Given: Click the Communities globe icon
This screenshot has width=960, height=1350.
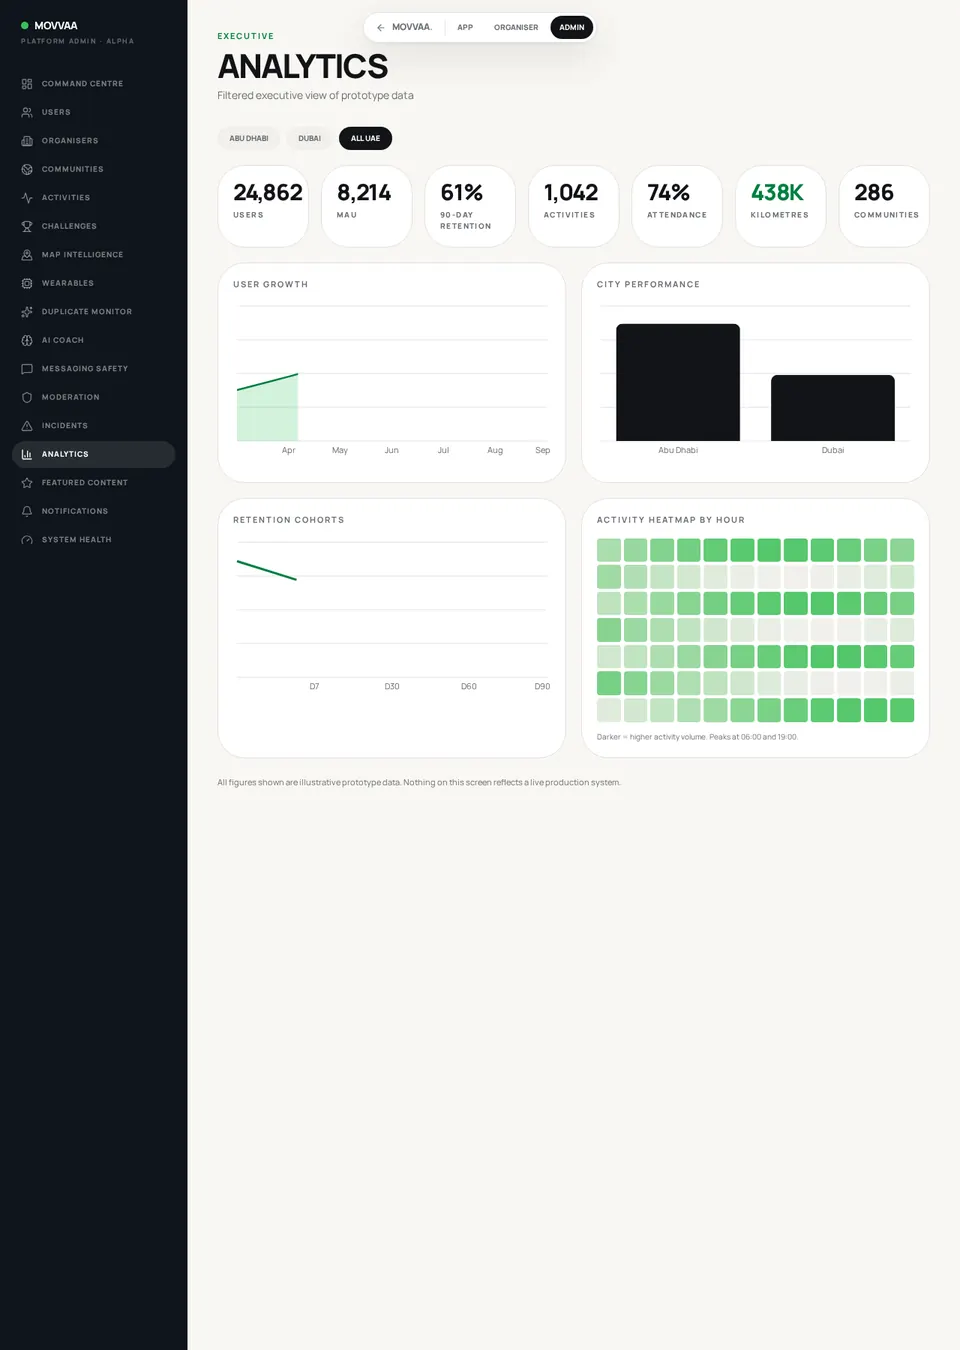Looking at the screenshot, I should point(27,169).
